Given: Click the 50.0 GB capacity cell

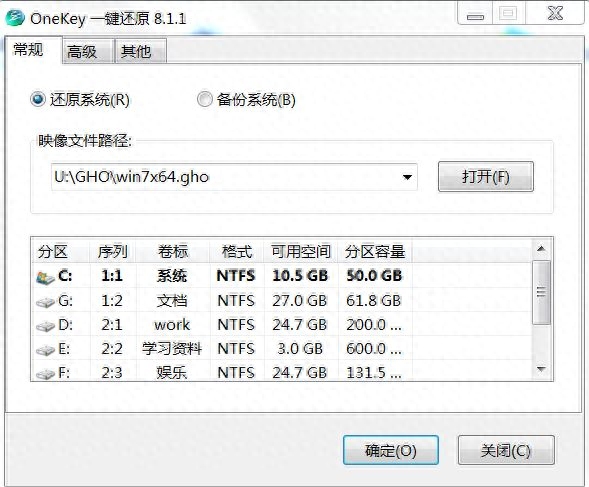Looking at the screenshot, I should coord(374,276).
